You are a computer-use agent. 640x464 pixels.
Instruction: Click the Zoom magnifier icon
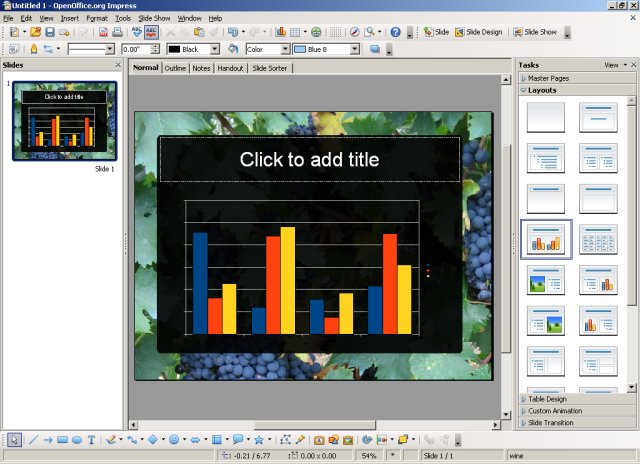[x=369, y=32]
